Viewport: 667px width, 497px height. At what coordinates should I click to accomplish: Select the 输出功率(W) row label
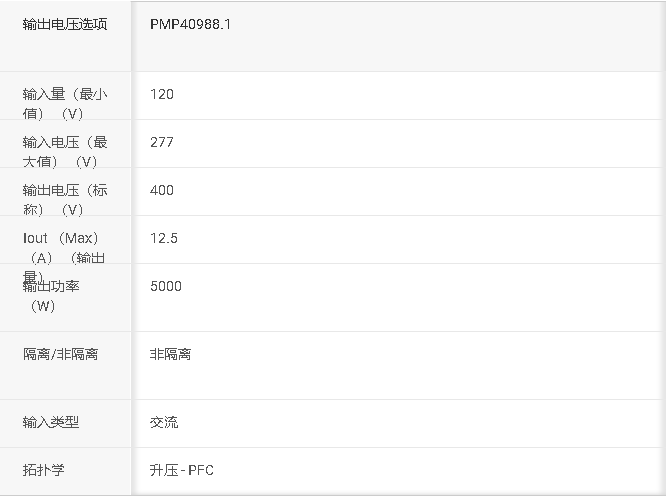coord(51,296)
